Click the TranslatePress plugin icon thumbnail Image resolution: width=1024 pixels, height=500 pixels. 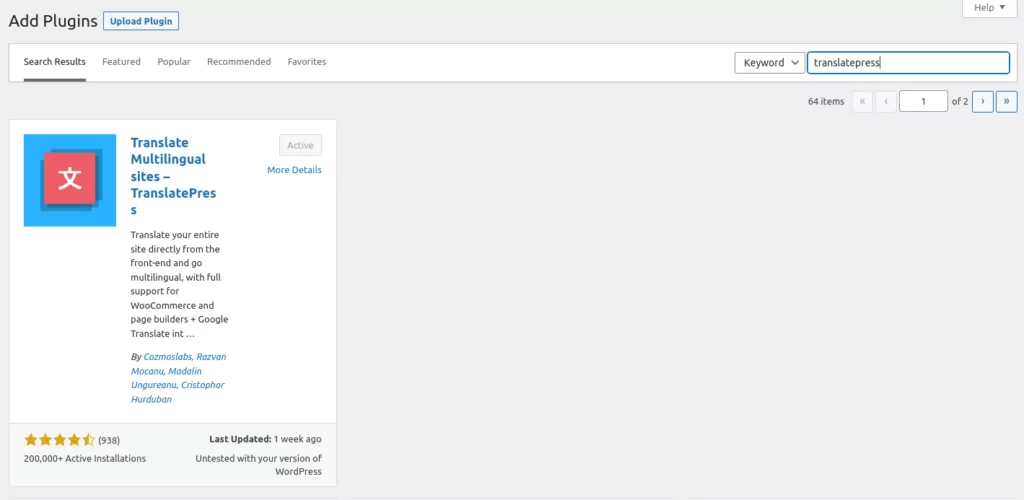(70, 180)
